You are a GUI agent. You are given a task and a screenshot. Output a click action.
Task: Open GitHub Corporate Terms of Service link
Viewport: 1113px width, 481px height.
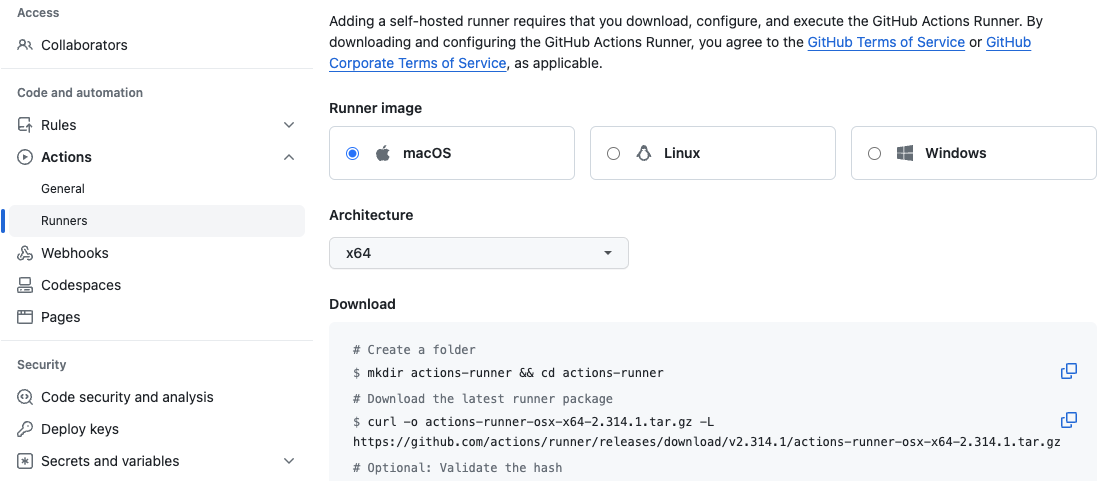click(x=417, y=63)
